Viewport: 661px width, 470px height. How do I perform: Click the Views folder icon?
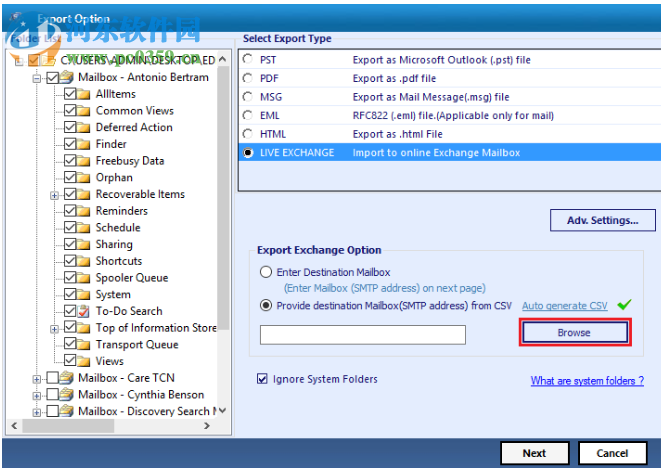click(x=83, y=361)
